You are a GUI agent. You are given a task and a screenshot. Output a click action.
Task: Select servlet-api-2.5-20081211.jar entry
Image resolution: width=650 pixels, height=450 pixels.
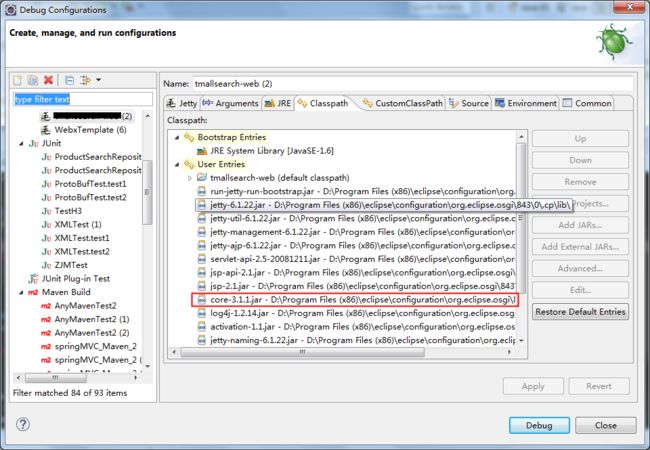tap(356, 259)
